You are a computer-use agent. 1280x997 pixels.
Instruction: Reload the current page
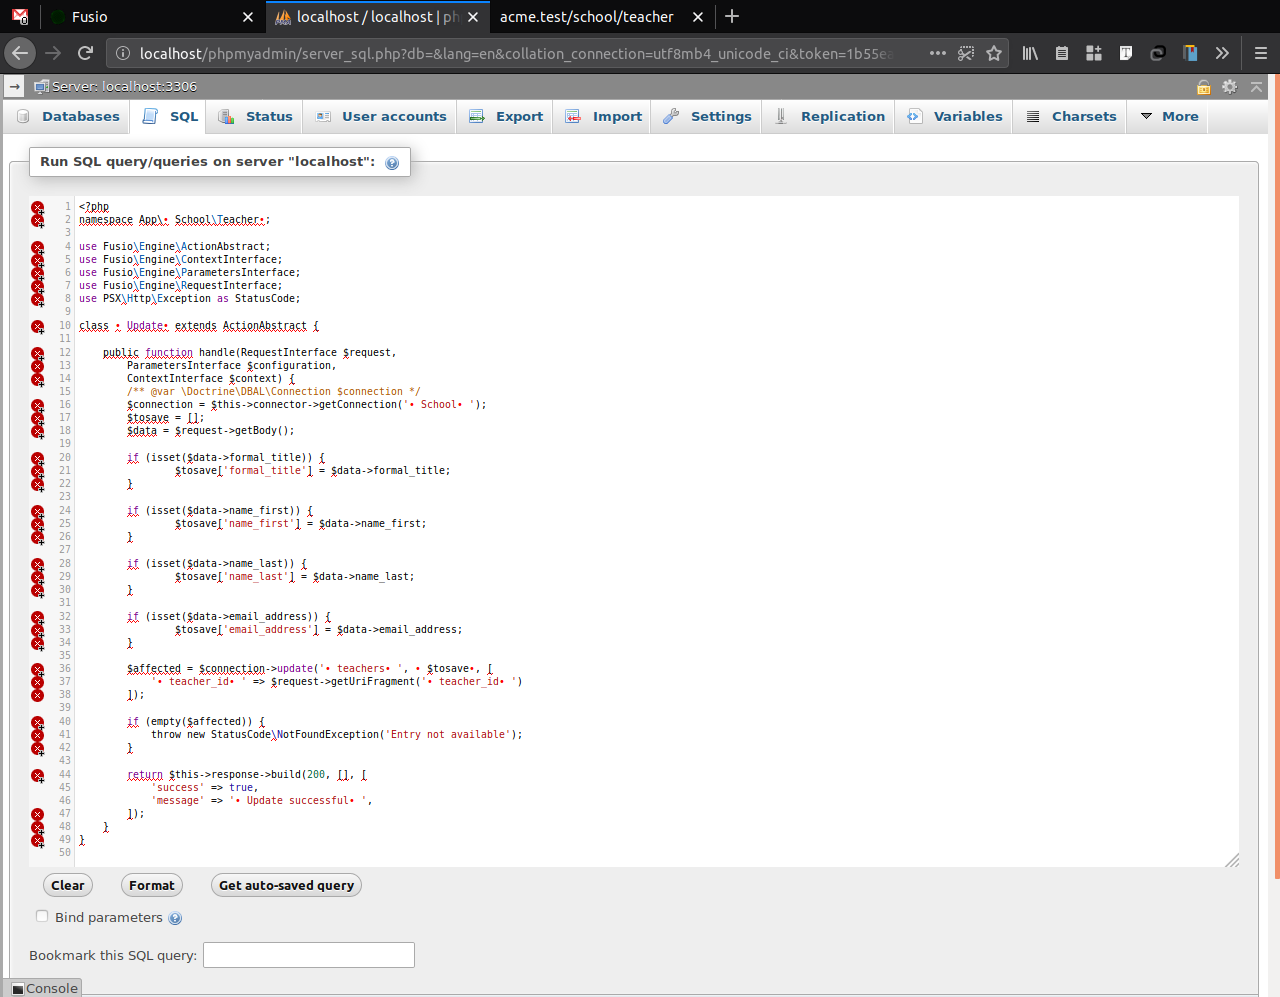pos(84,53)
